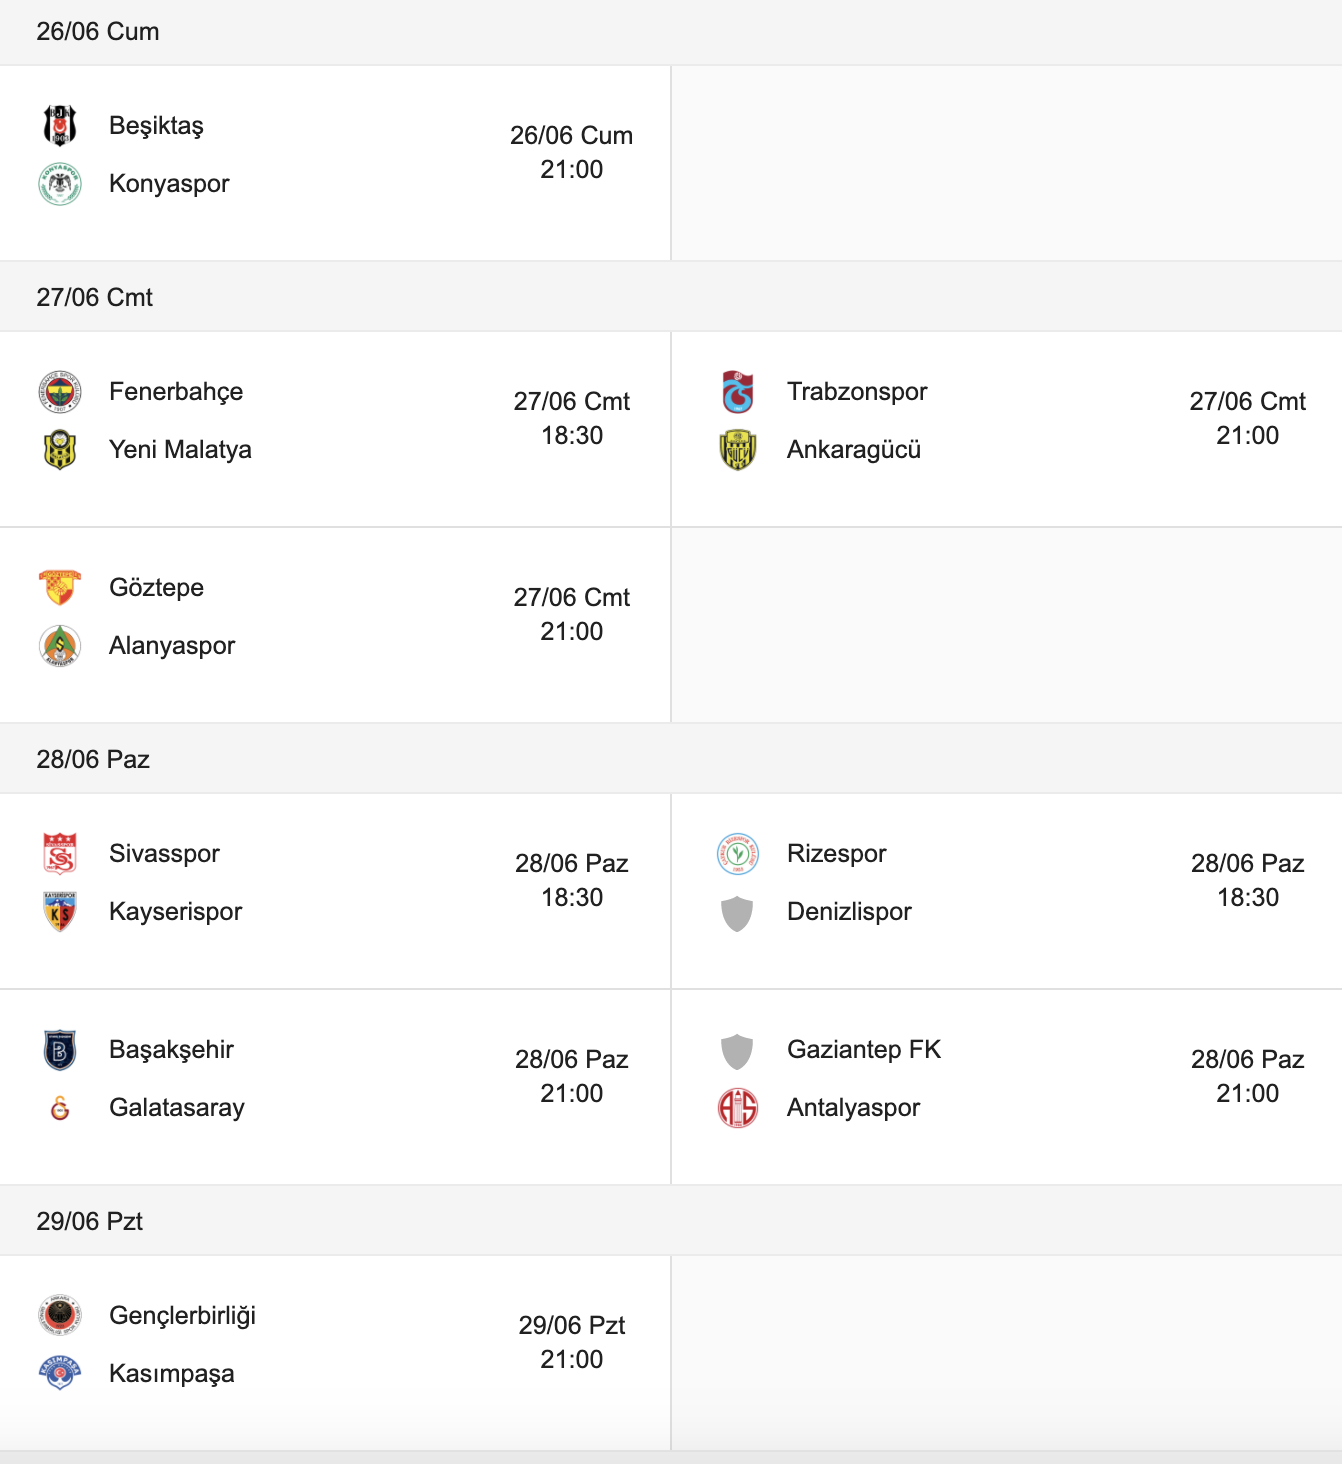Viewport: 1342px width, 1464px height.
Task: Select the Alanyaspor team name
Action: [x=172, y=646]
